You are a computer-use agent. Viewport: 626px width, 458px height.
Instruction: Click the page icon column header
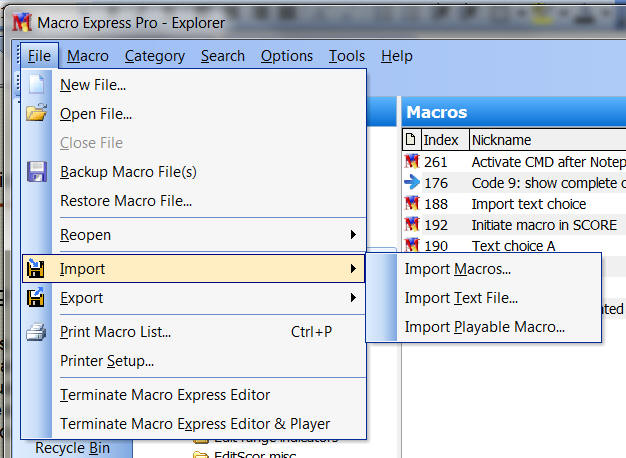(x=410, y=139)
